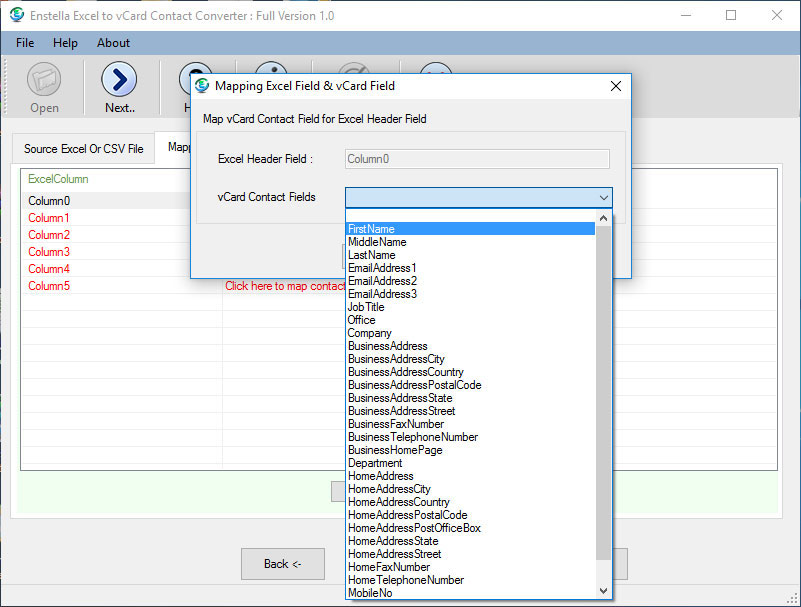Open the Help menu
801x607 pixels.
tap(65, 43)
